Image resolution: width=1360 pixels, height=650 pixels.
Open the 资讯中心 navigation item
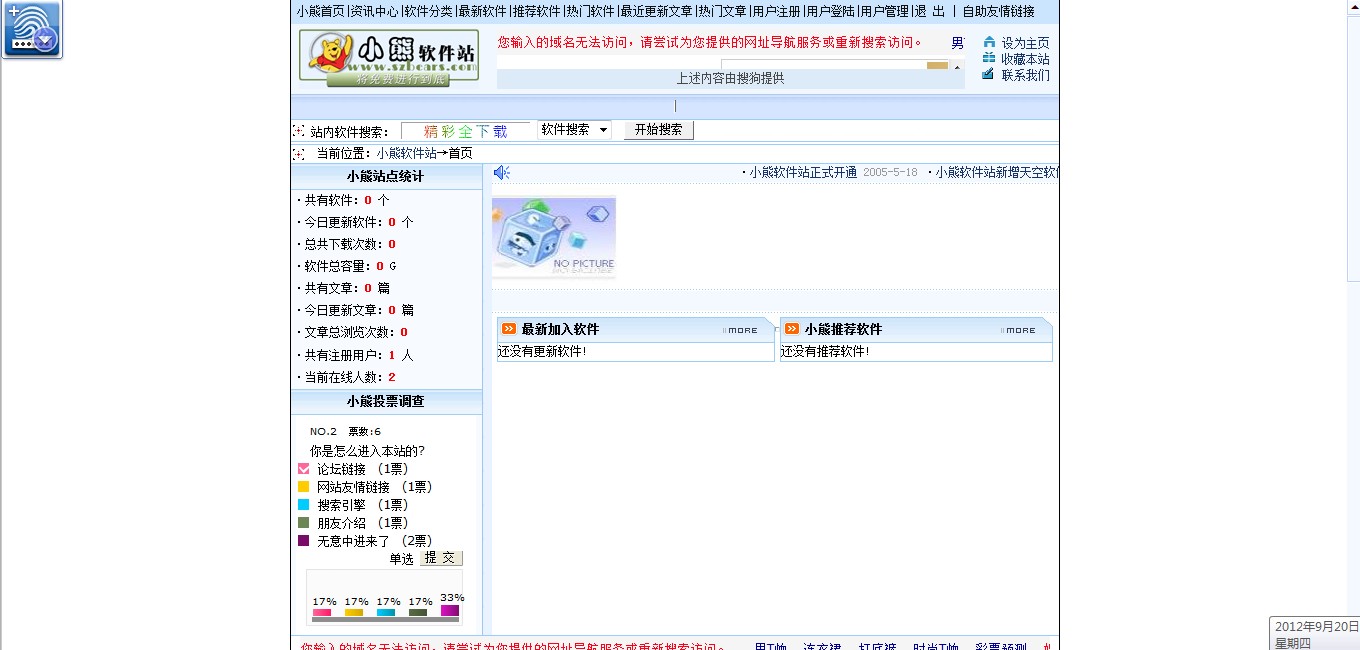(x=374, y=11)
